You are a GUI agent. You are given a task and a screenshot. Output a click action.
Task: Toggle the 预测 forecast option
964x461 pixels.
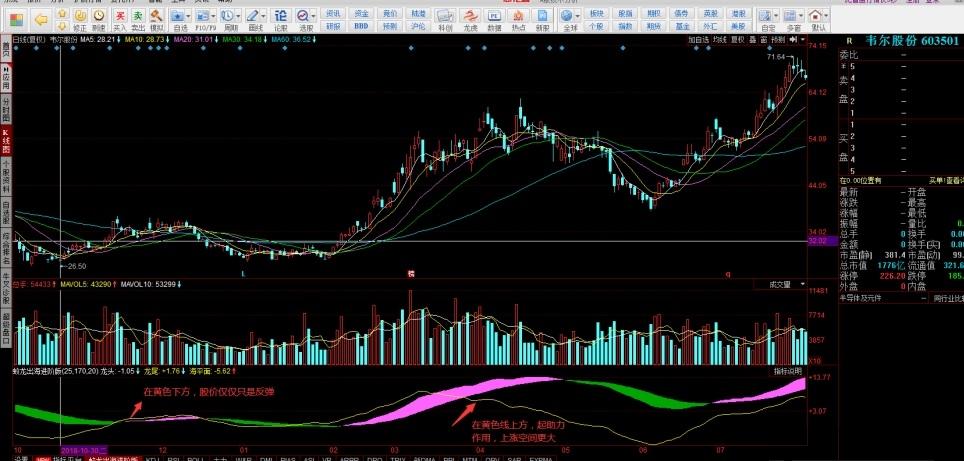pyautogui.click(x=778, y=39)
